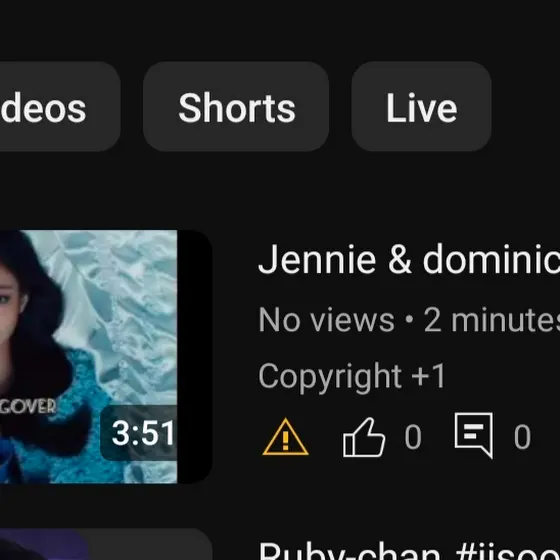Viewport: 560px width, 560px height.
Task: Open the Jennie video thumbnail
Action: (106, 357)
